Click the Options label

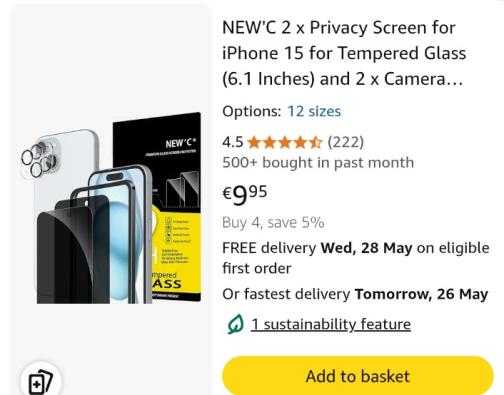pos(252,111)
